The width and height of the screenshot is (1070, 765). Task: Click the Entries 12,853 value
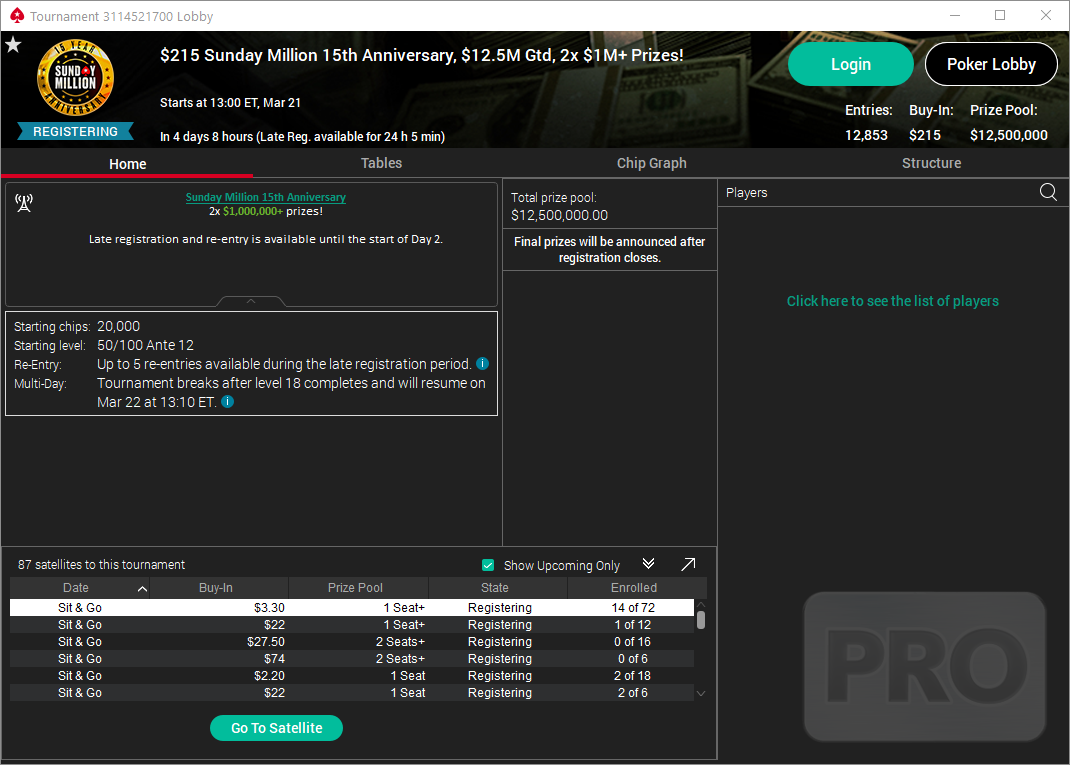tap(866, 135)
